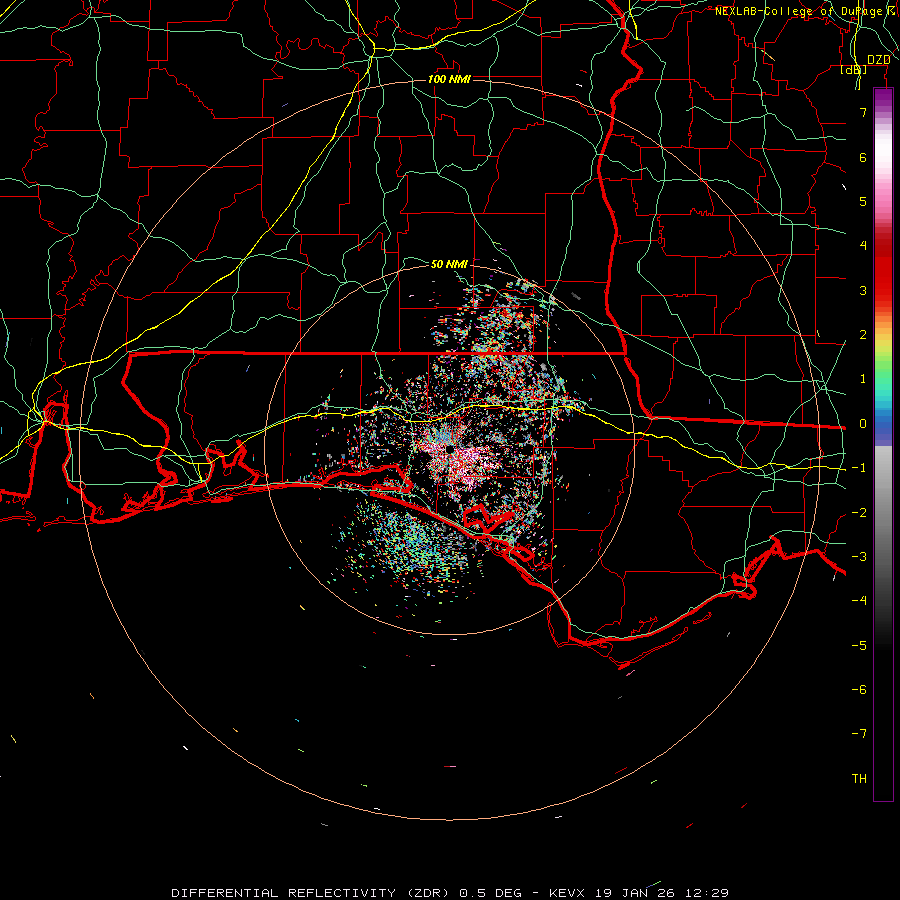Click the 5 value on the color scale
Viewport: 900px width, 900px height.
click(x=863, y=201)
